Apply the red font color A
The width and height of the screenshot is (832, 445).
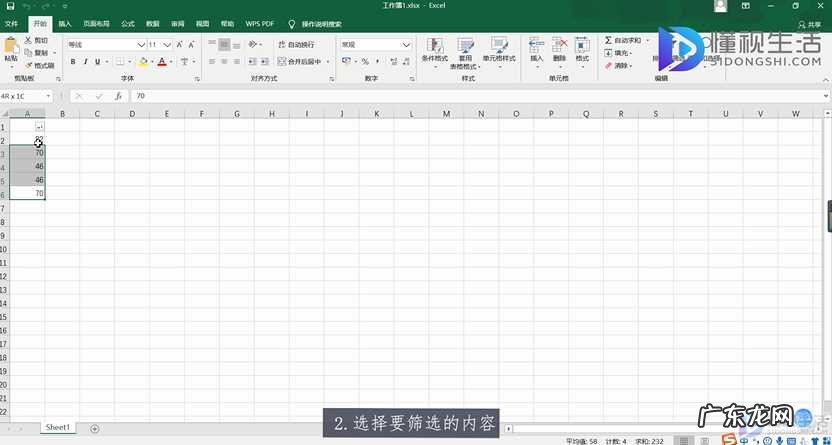162,62
